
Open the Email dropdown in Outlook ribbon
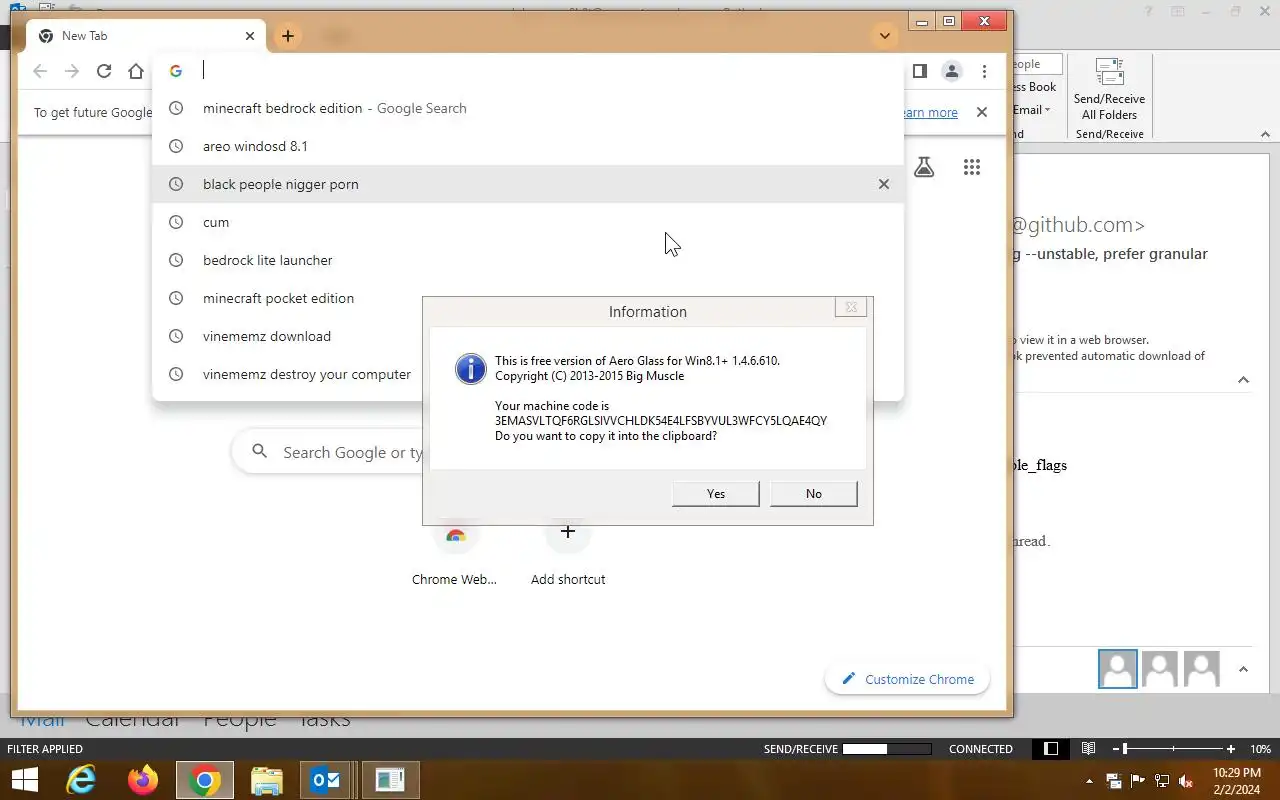coord(1032,110)
